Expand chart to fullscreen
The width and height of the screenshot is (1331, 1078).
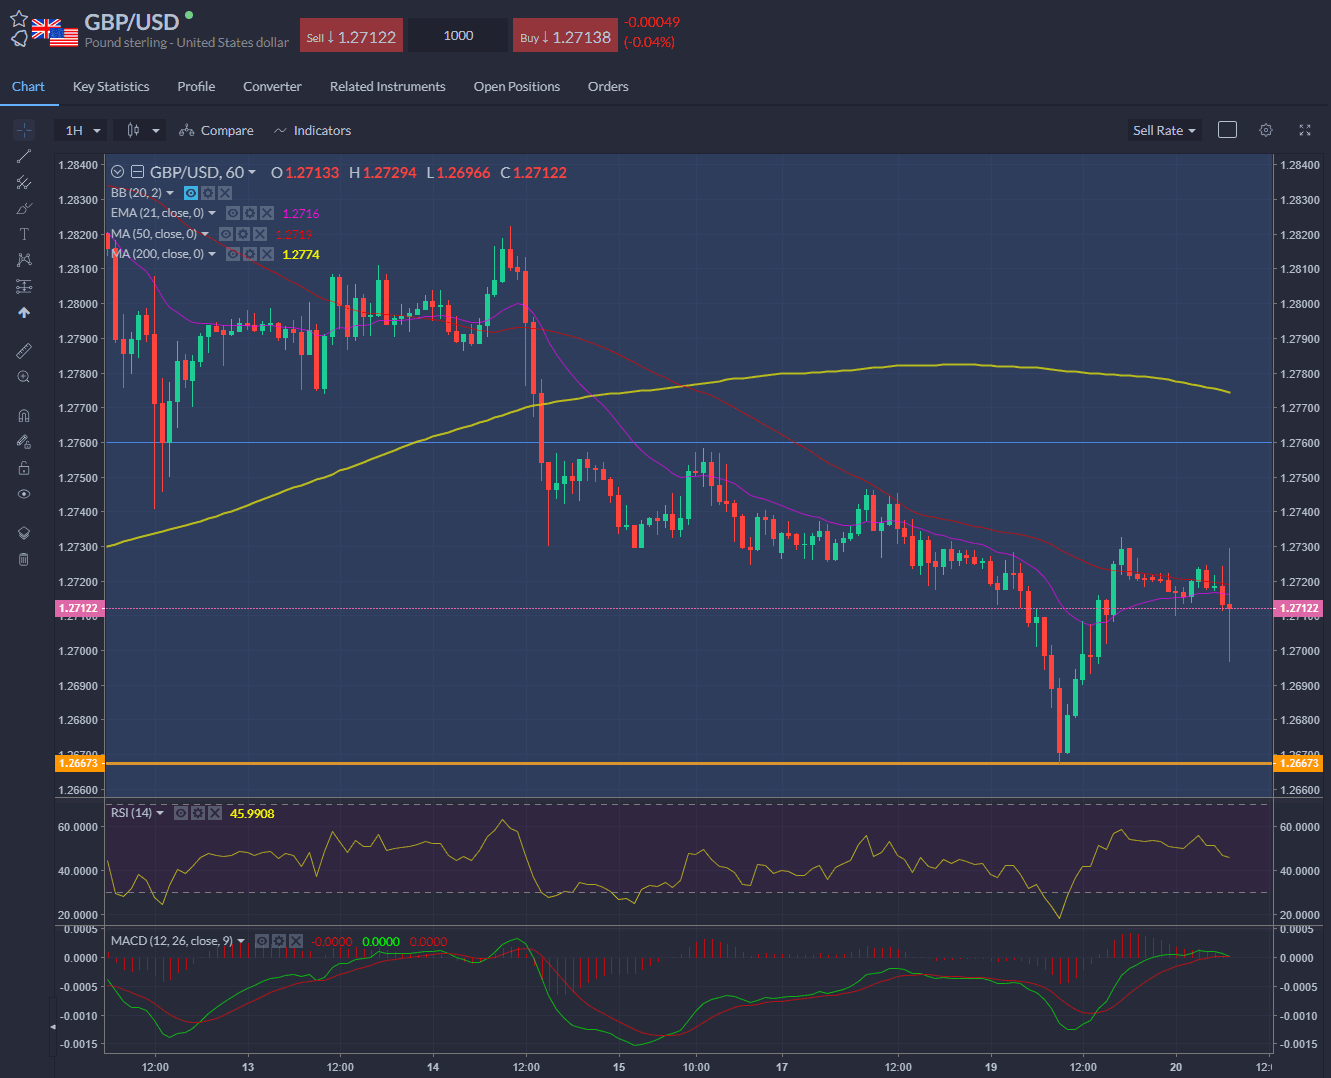[x=1305, y=130]
